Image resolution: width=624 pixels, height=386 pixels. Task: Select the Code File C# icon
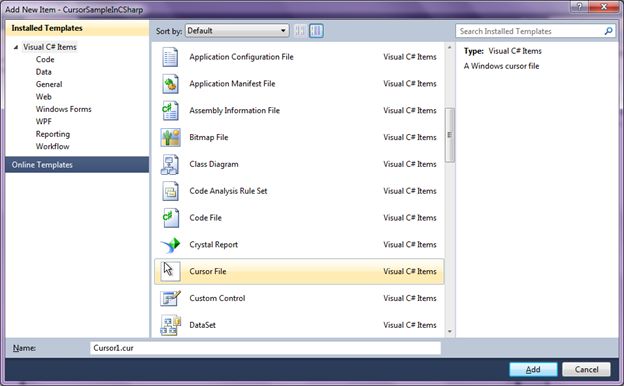[x=170, y=218]
